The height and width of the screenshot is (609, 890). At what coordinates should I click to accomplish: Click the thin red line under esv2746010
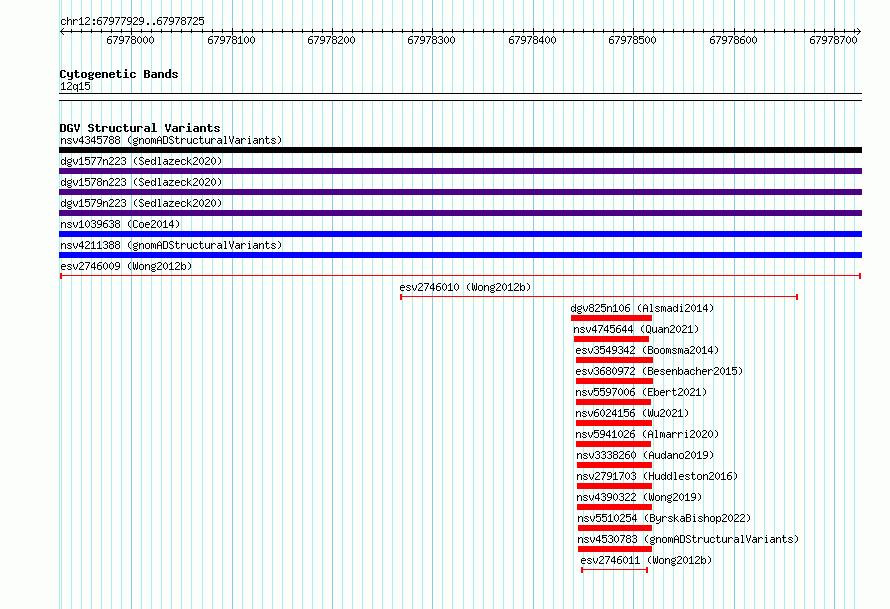599,297
